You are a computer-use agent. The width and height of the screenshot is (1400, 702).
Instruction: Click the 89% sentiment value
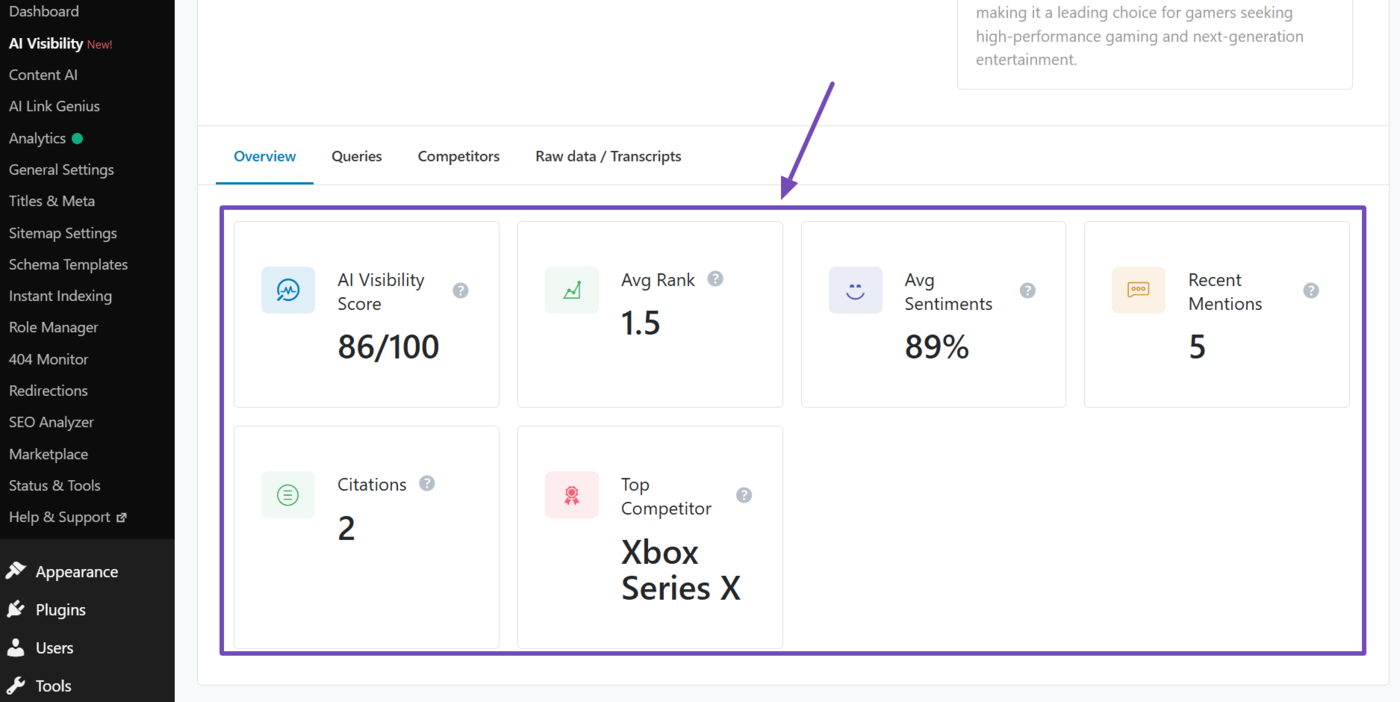pyautogui.click(x=937, y=347)
